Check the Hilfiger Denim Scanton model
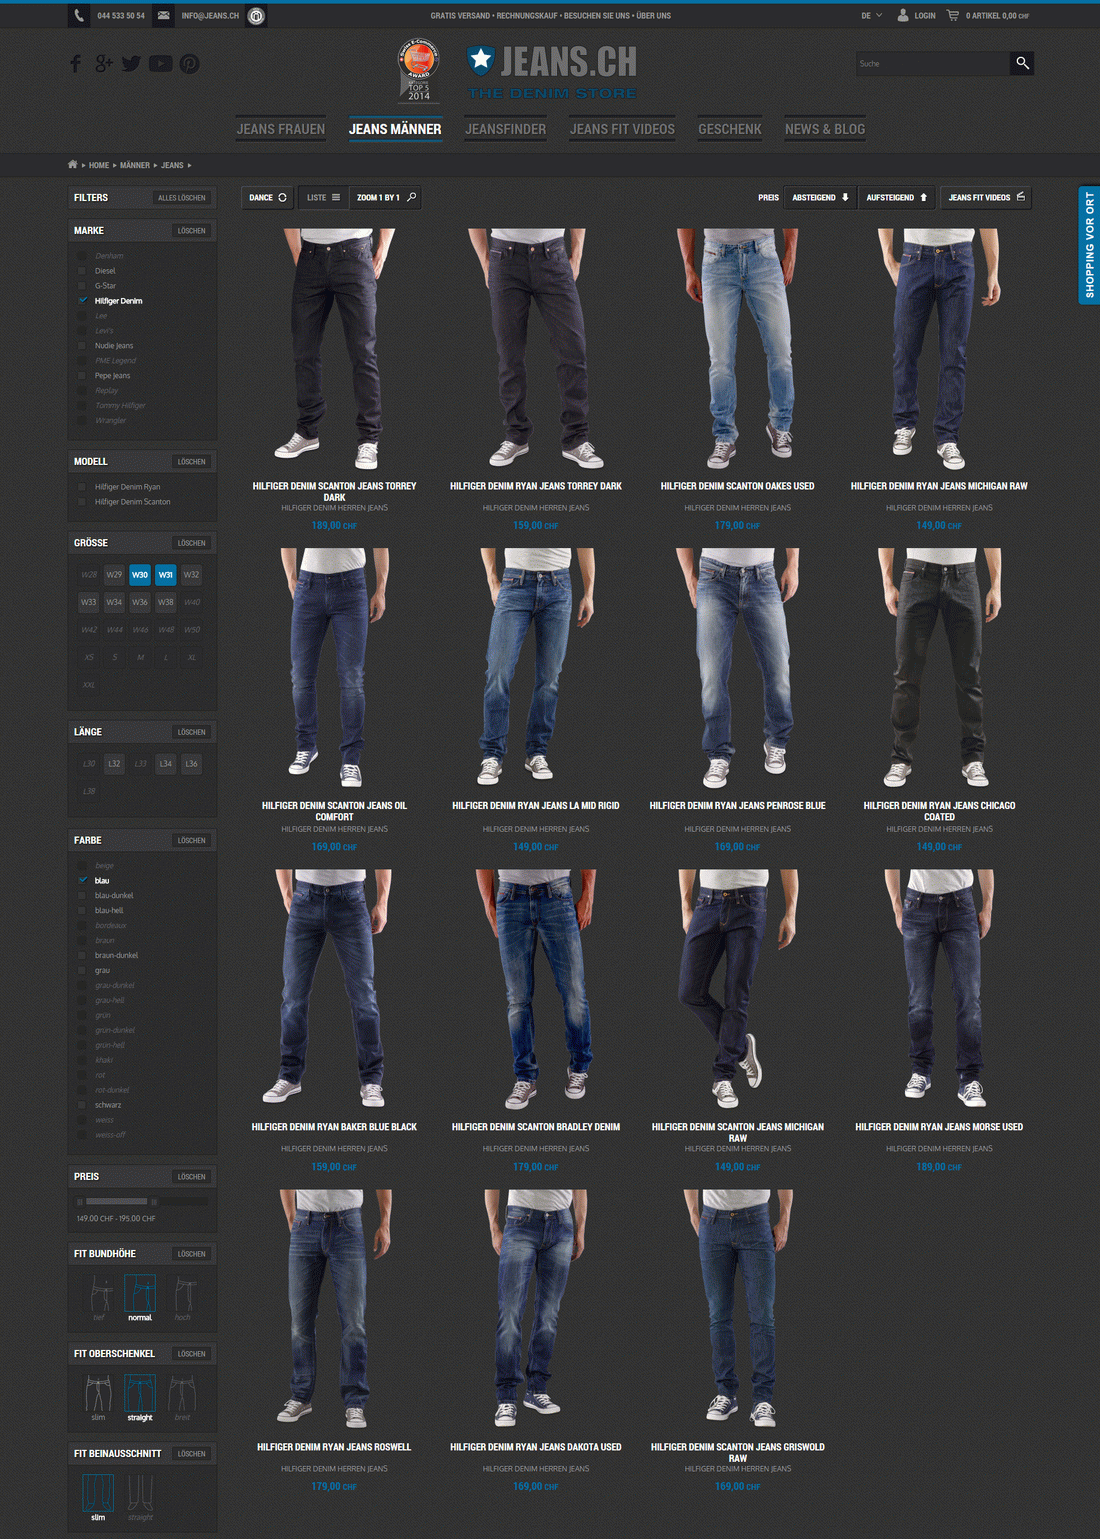Image resolution: width=1100 pixels, height=1539 pixels. [x=82, y=502]
